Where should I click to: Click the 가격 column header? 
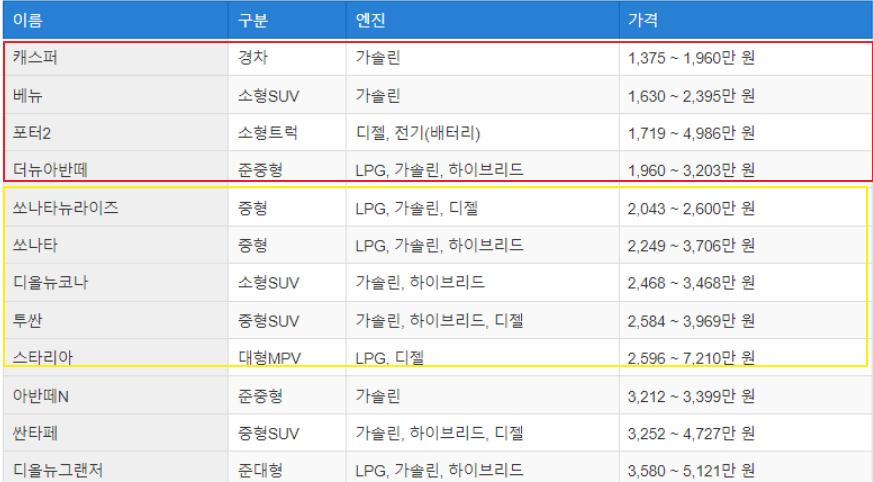coord(746,20)
